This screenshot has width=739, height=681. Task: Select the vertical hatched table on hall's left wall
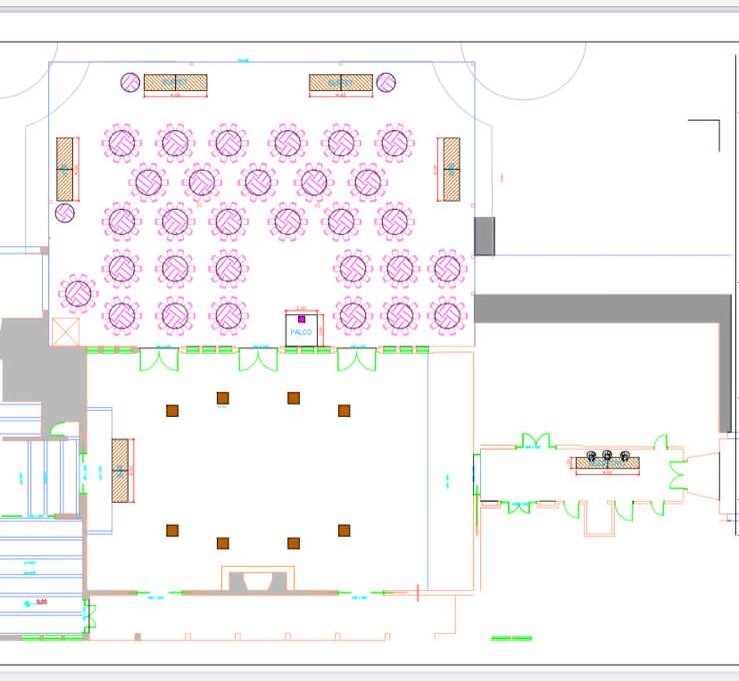point(65,168)
